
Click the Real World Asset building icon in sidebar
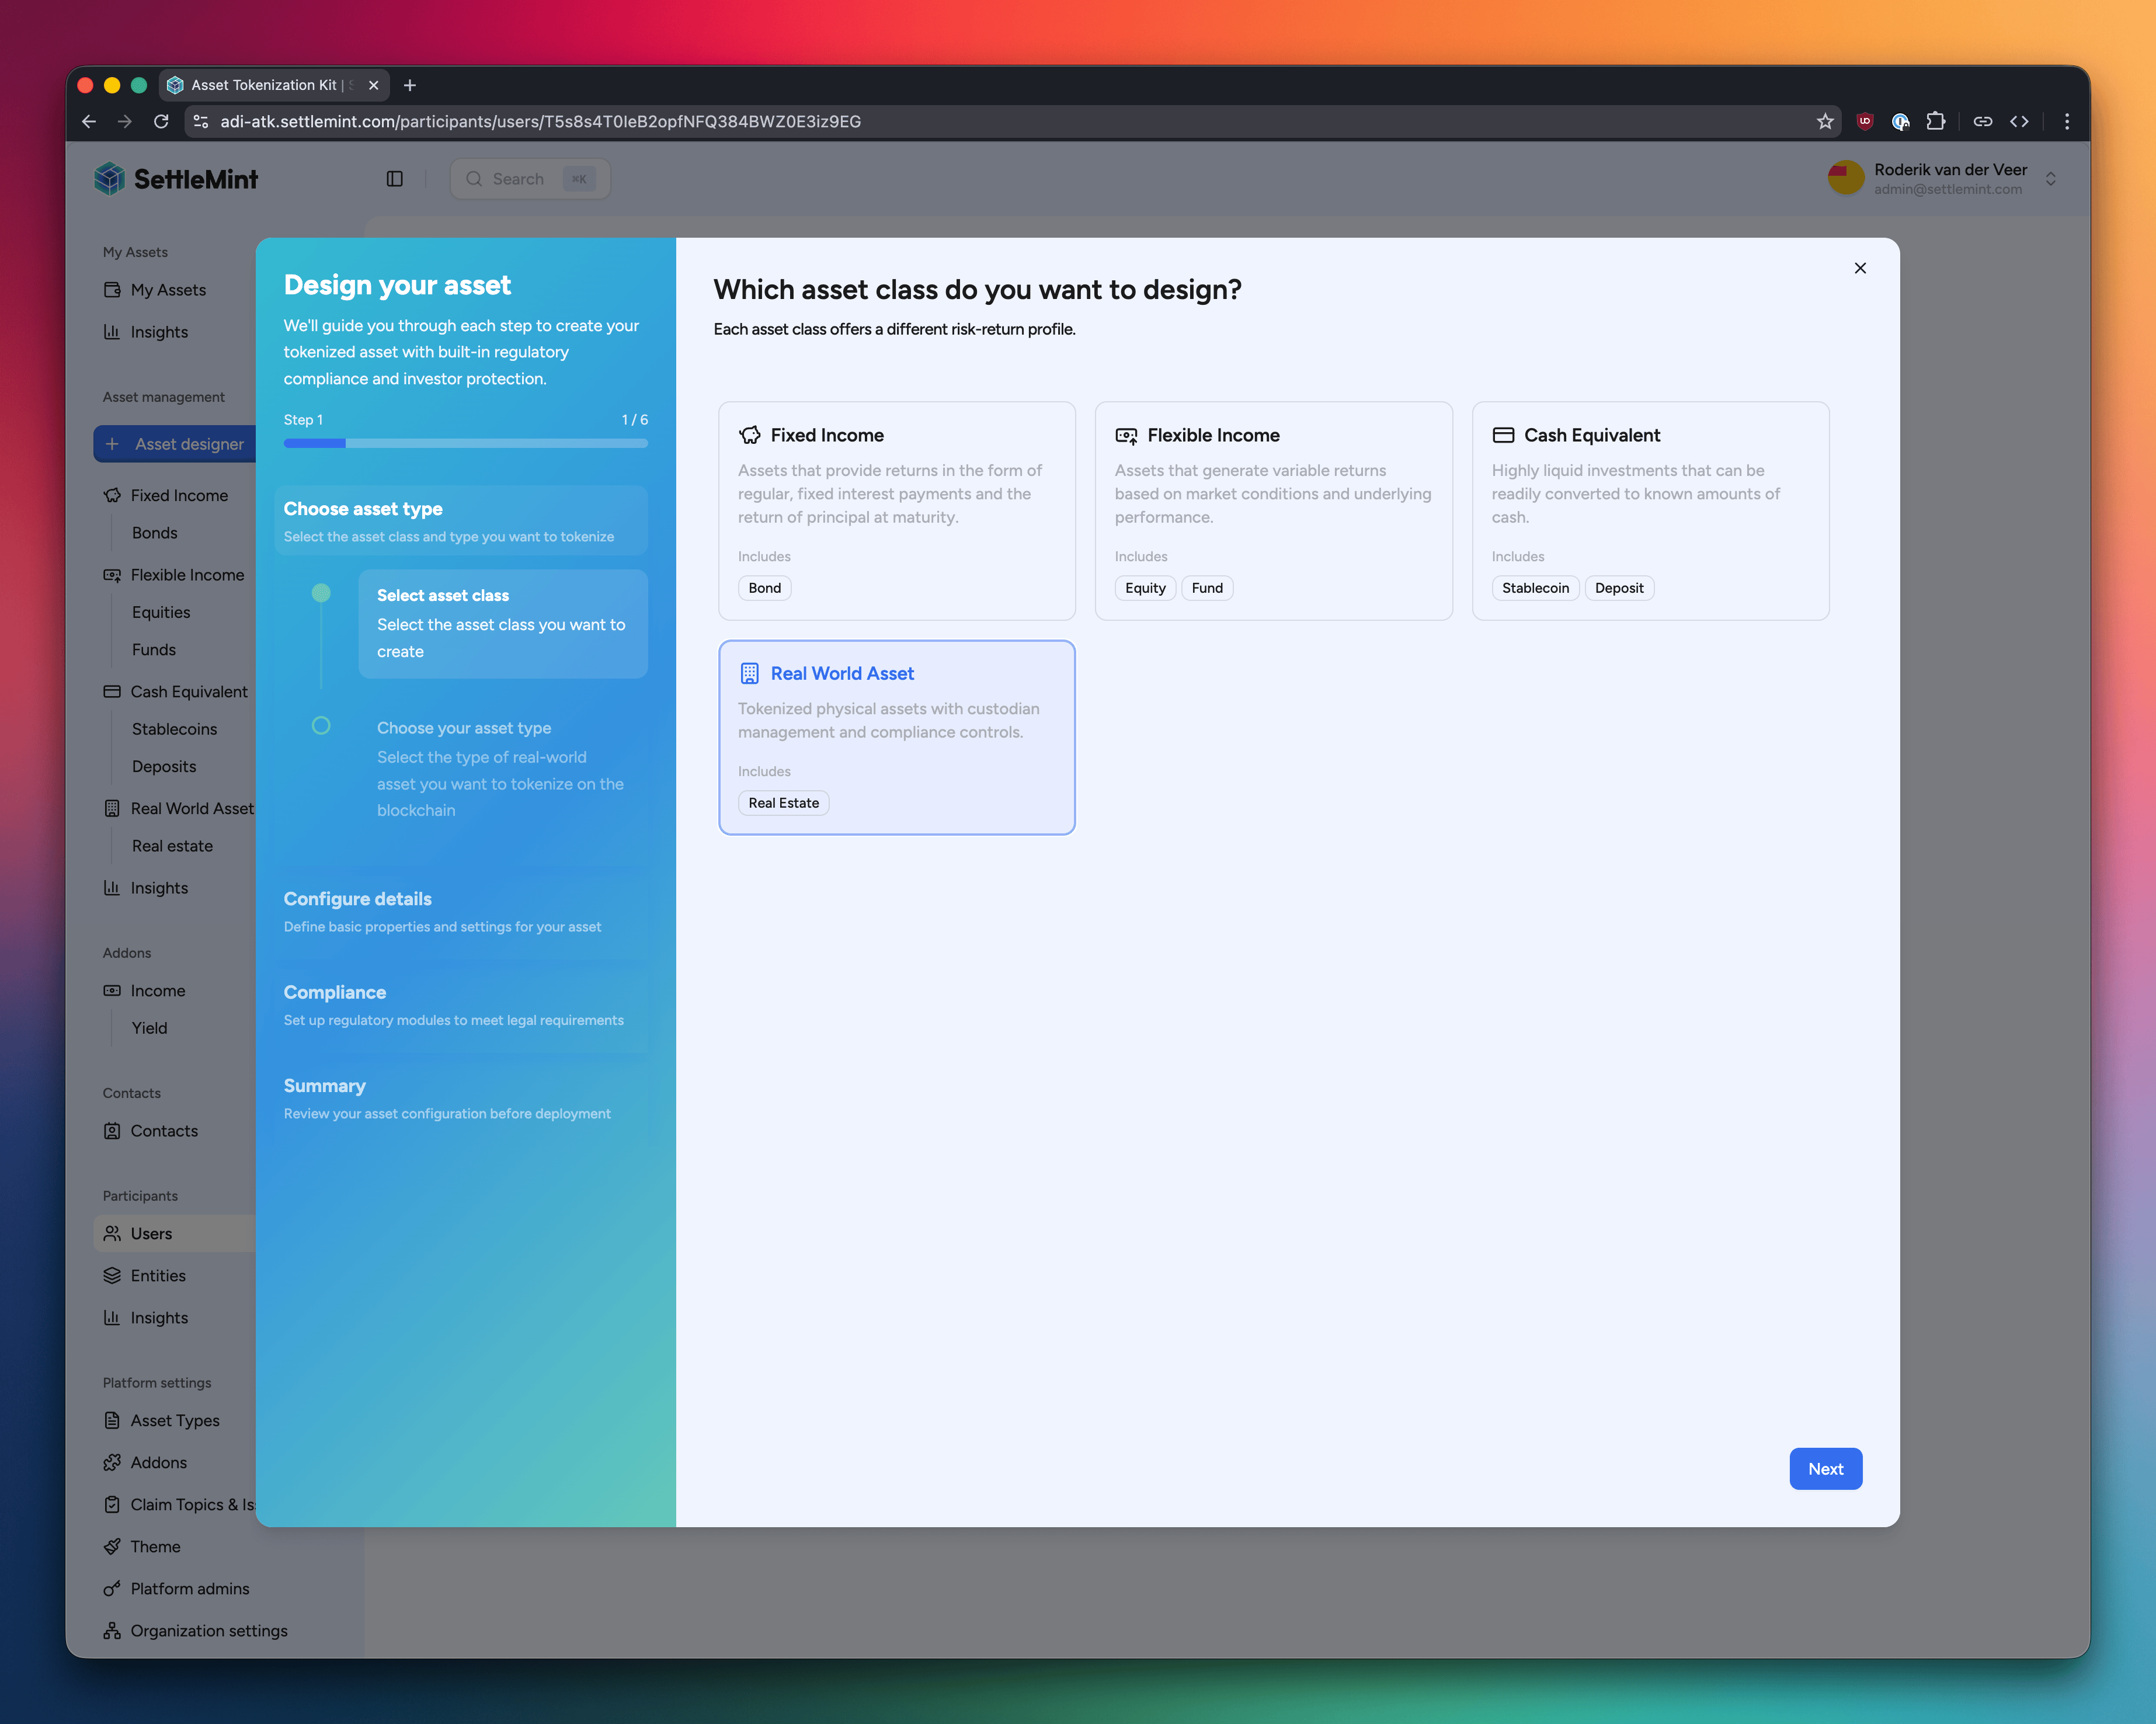(112, 808)
